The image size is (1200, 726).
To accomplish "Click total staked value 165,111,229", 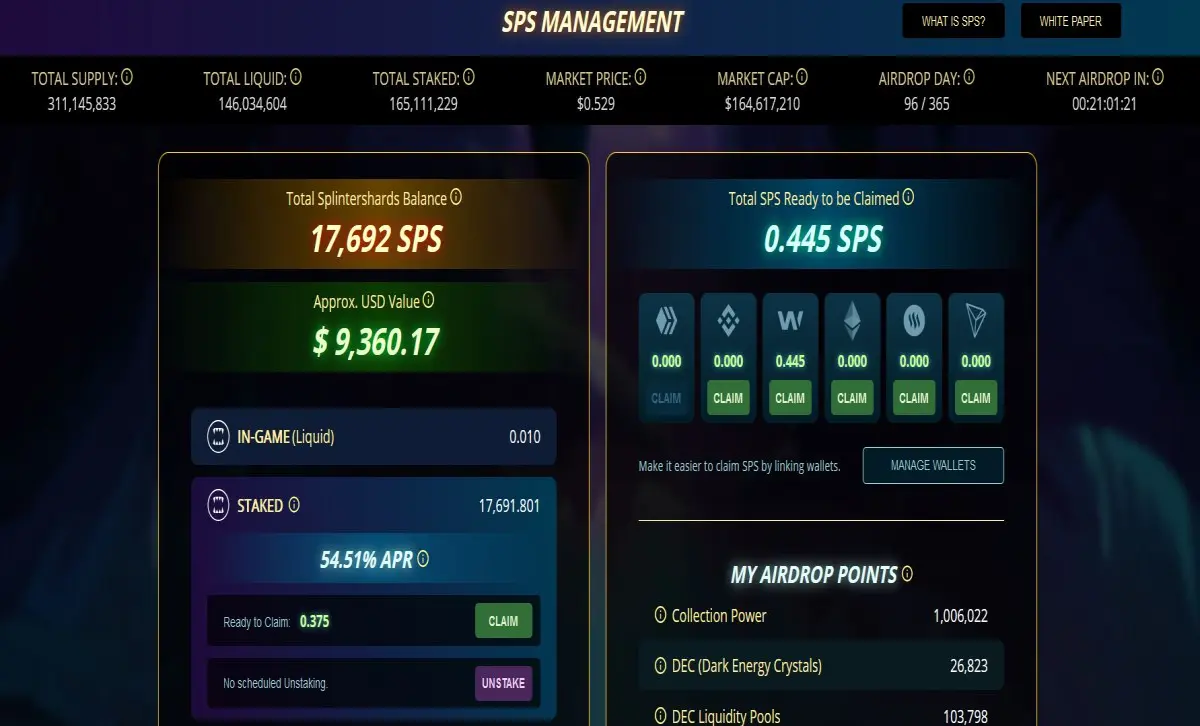I will (x=423, y=103).
